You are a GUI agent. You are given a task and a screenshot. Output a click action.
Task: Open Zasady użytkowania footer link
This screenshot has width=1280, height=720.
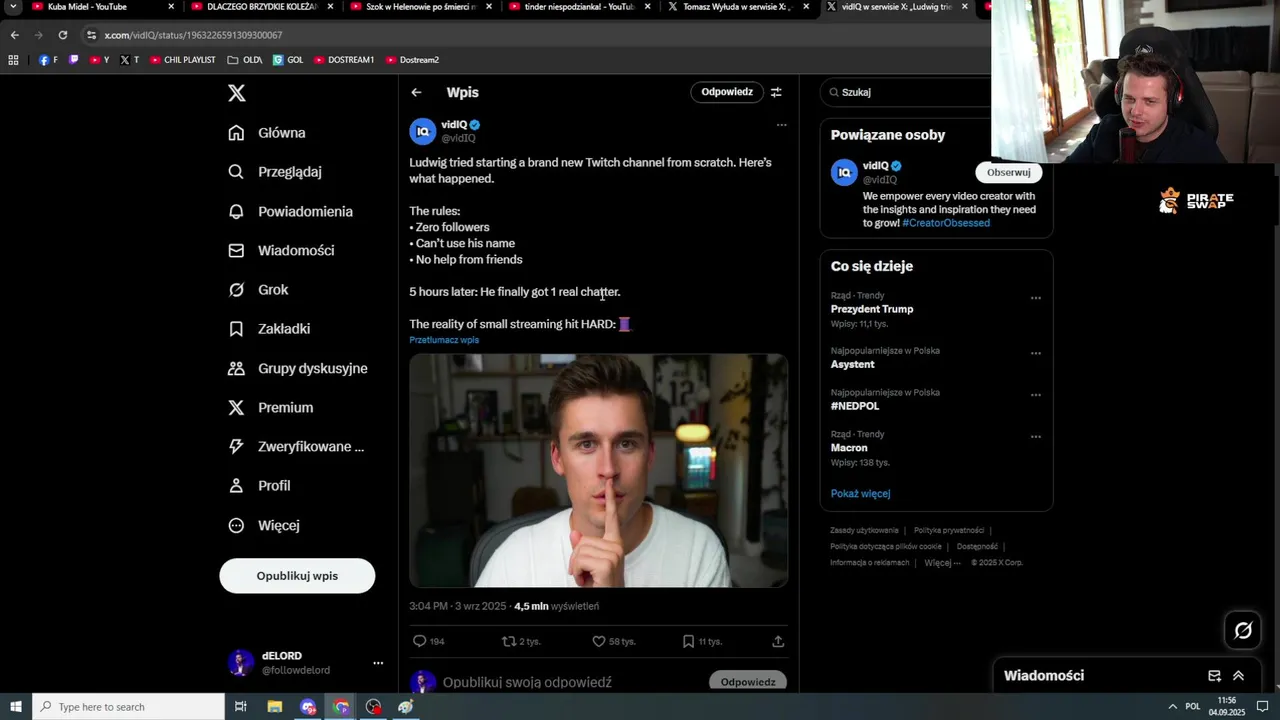pos(864,531)
